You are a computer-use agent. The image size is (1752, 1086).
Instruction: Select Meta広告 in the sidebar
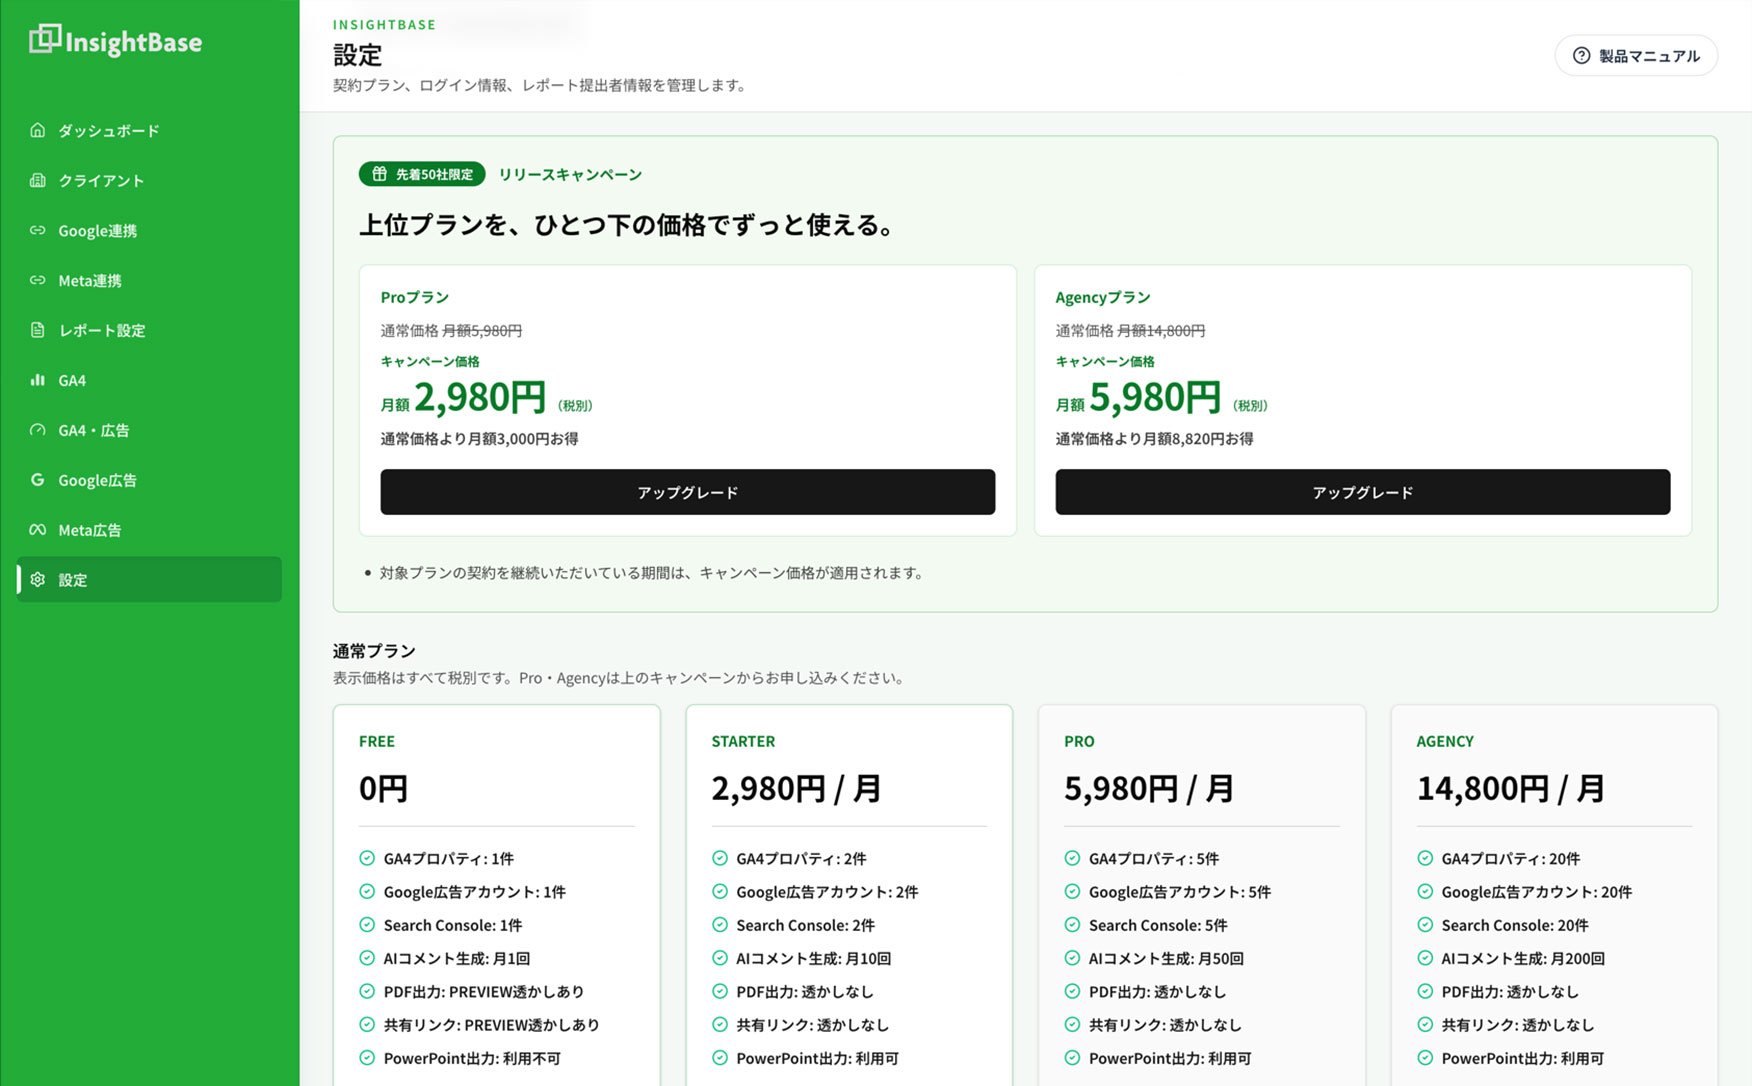tap(149, 530)
